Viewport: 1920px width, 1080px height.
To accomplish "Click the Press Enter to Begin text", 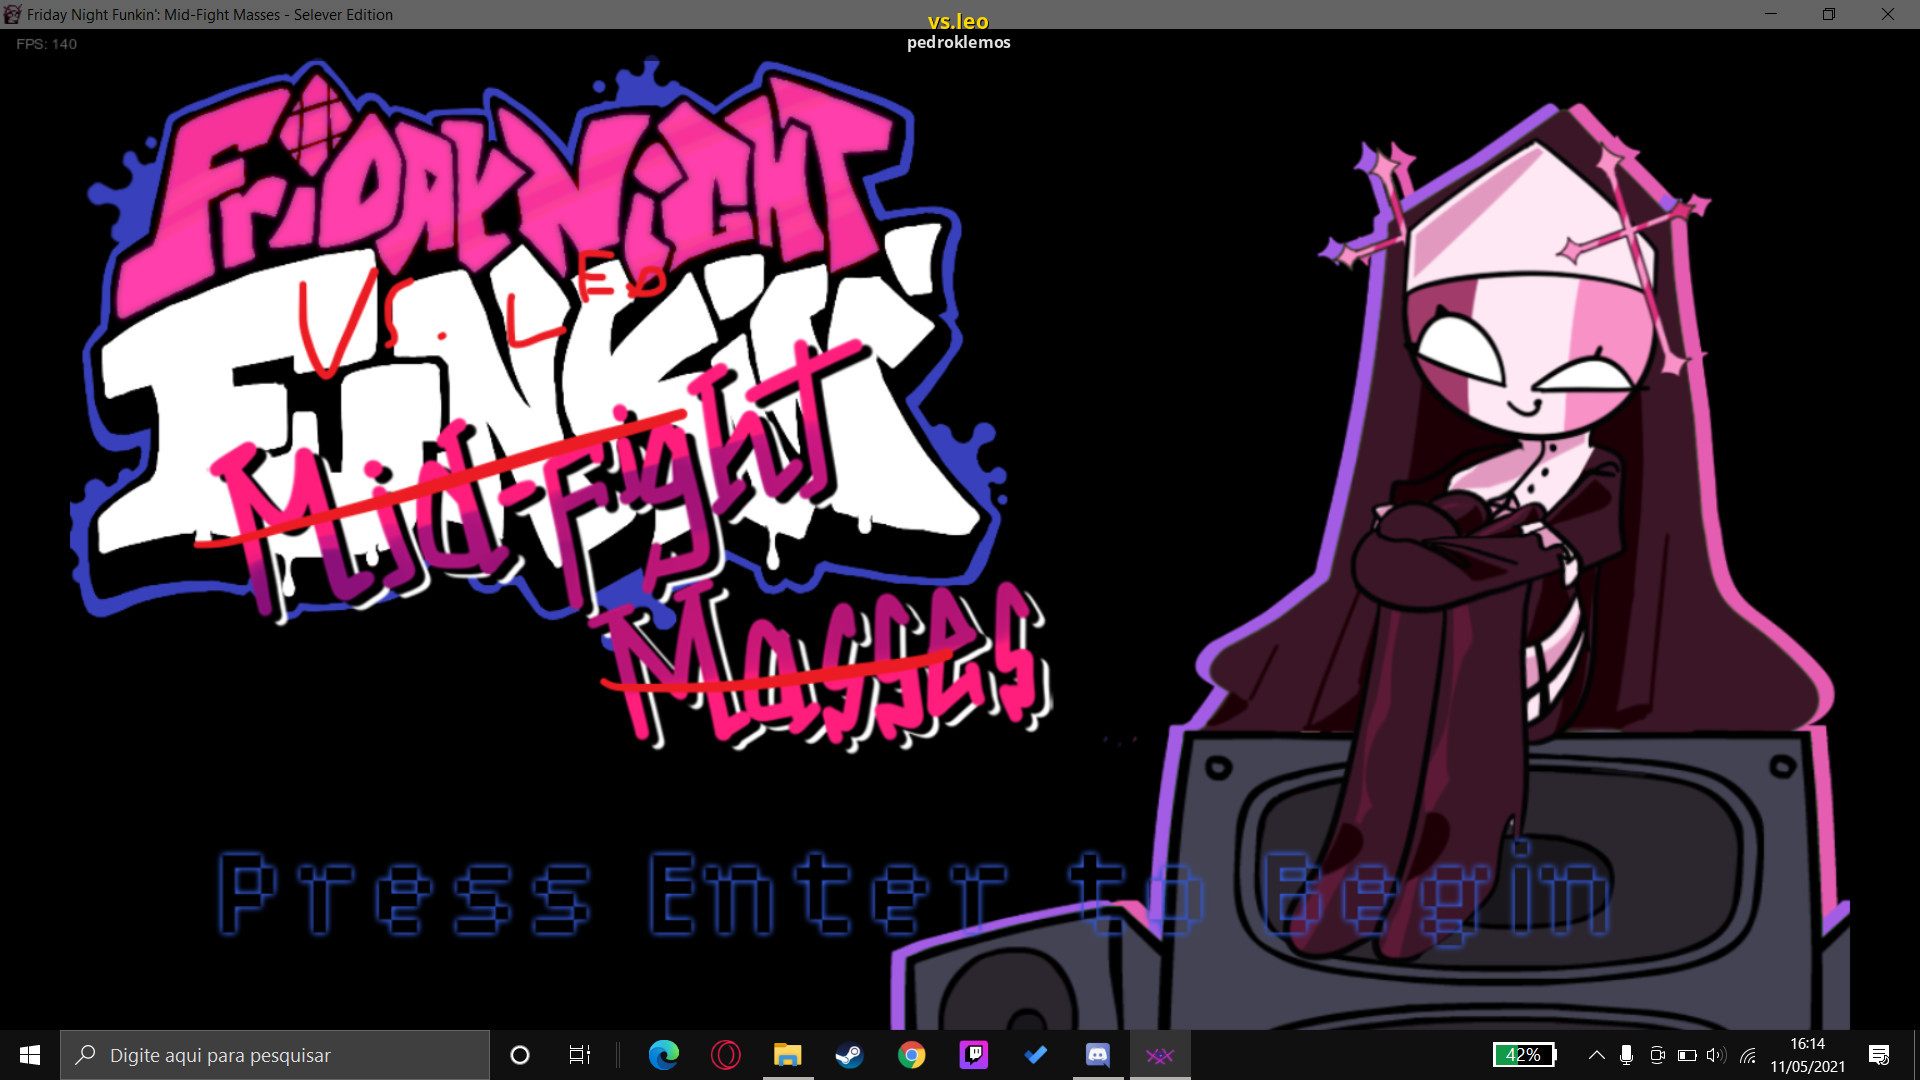I will [x=912, y=893].
